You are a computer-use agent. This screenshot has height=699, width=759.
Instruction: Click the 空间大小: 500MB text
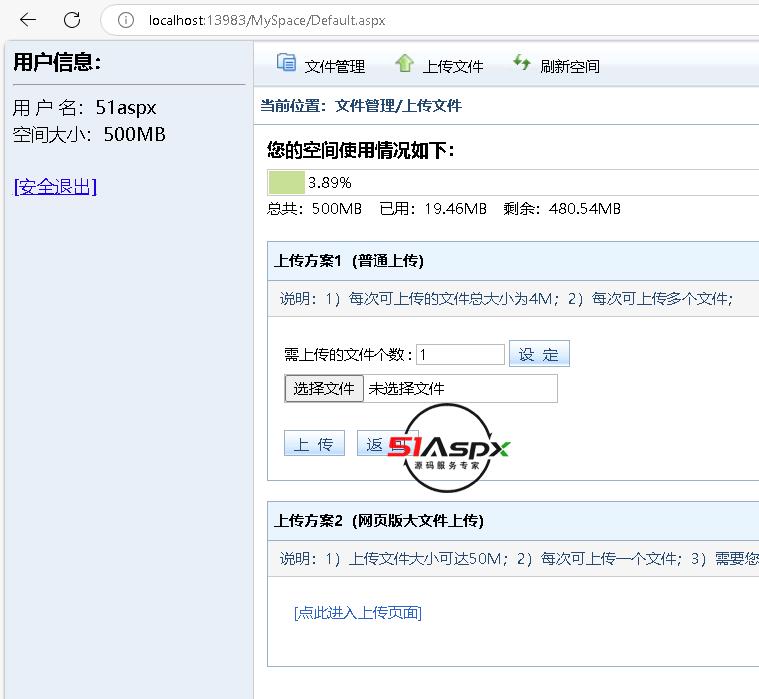click(89, 134)
